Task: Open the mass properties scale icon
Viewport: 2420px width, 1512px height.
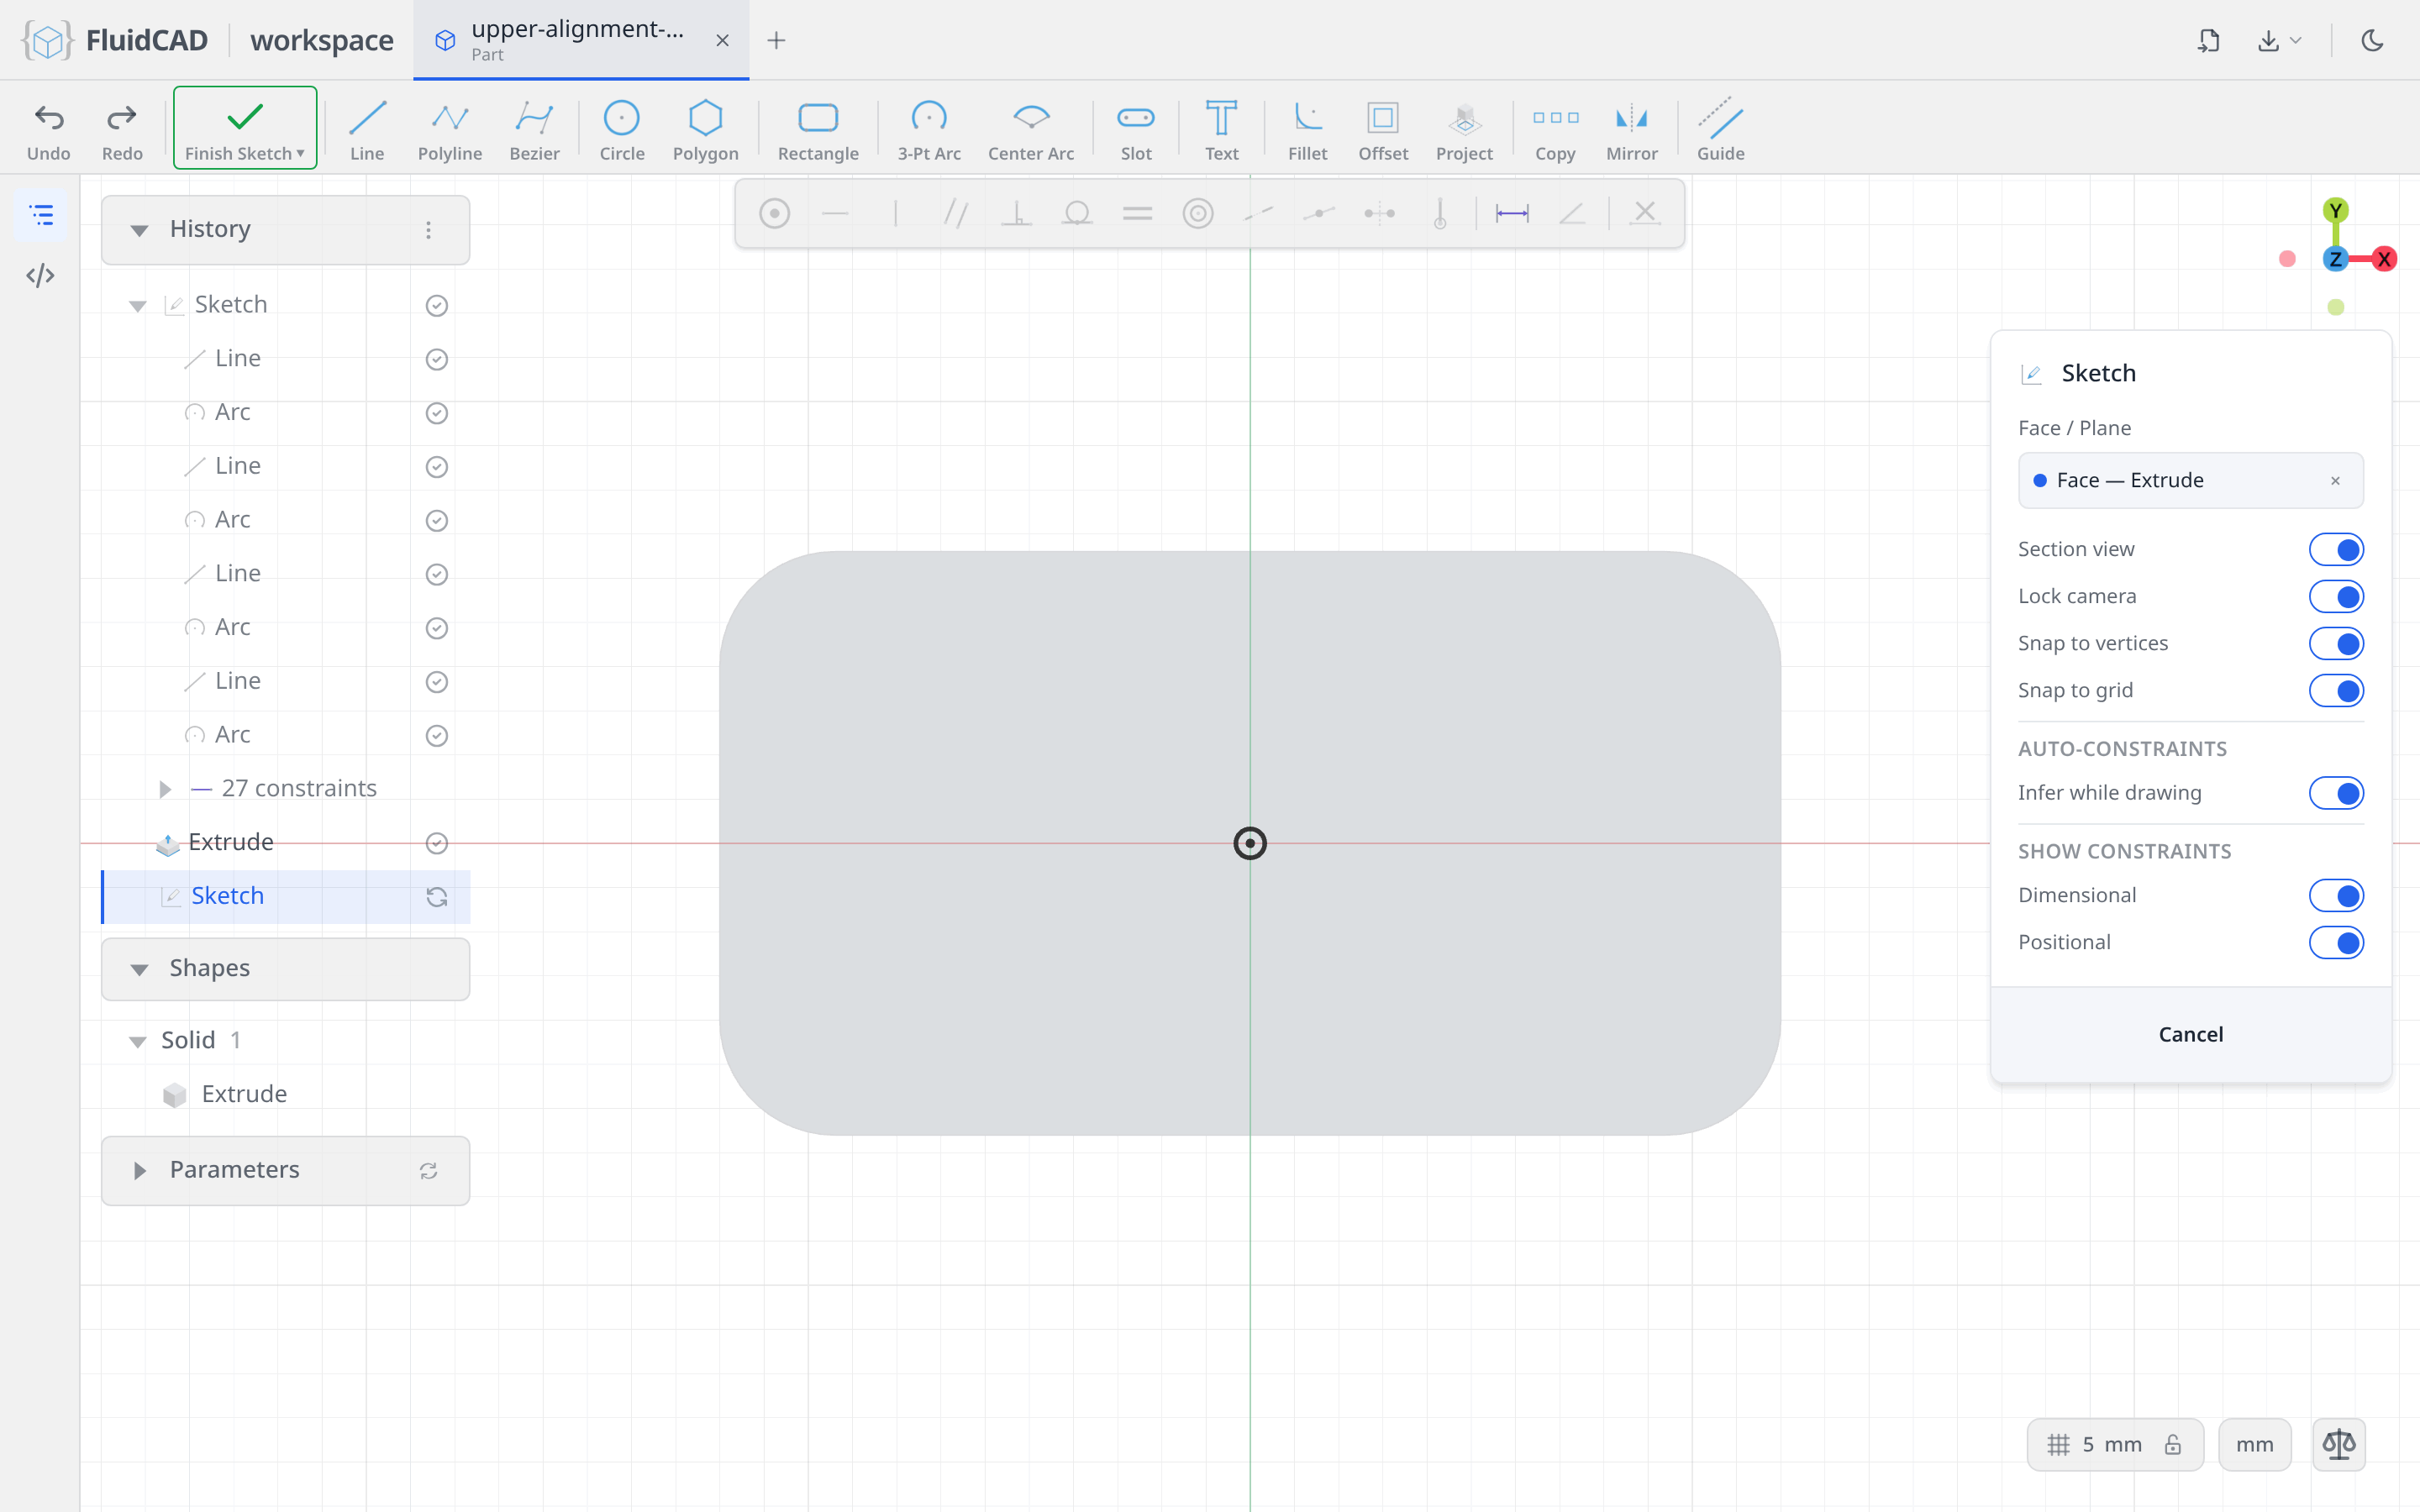Action: pos(2339,1444)
